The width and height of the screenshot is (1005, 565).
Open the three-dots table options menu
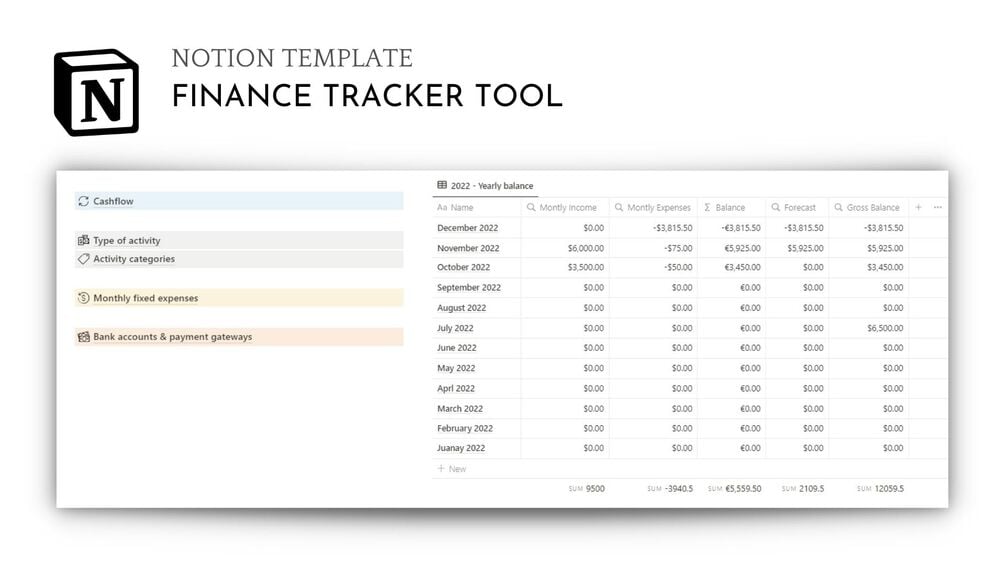[x=938, y=208]
